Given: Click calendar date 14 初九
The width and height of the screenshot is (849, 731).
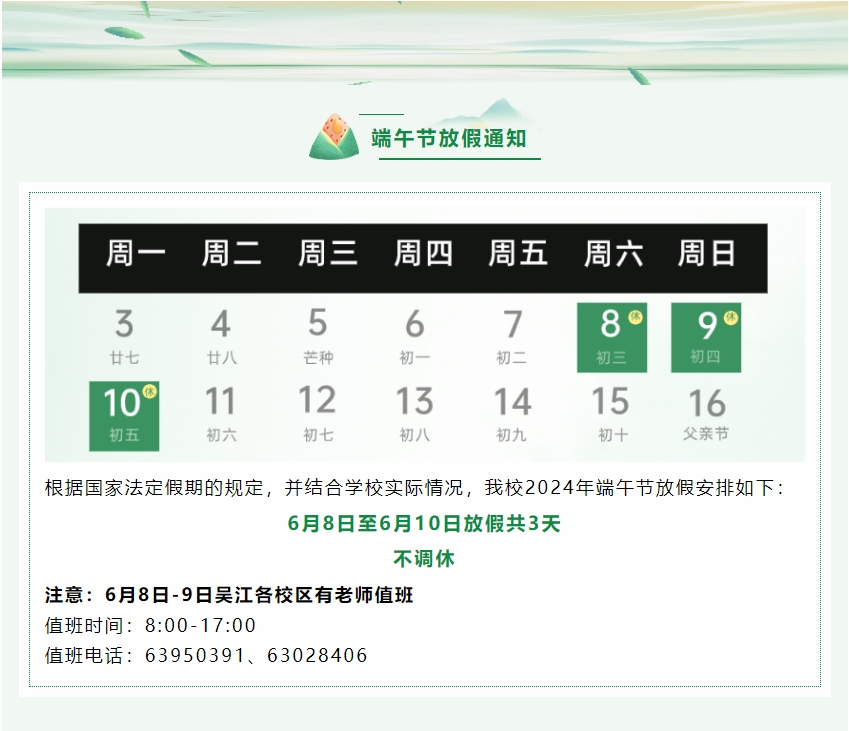Looking at the screenshot, I should pyautogui.click(x=512, y=414).
